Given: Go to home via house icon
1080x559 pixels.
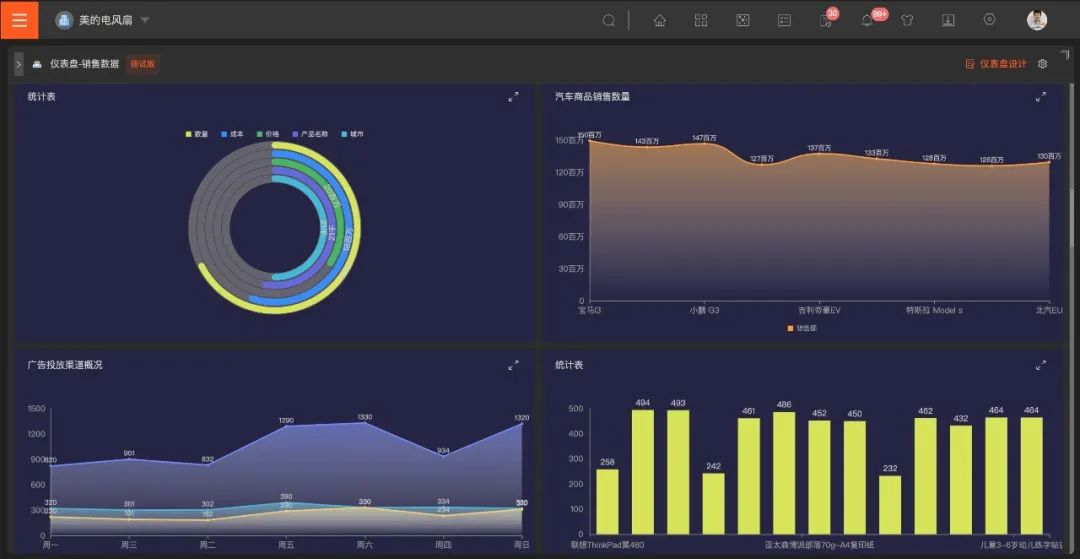Looking at the screenshot, I should coord(660,20).
